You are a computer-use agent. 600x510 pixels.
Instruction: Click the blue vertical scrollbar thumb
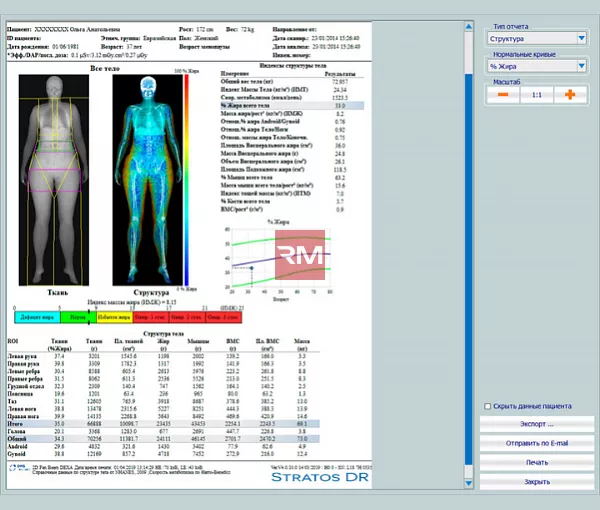[x=469, y=270]
